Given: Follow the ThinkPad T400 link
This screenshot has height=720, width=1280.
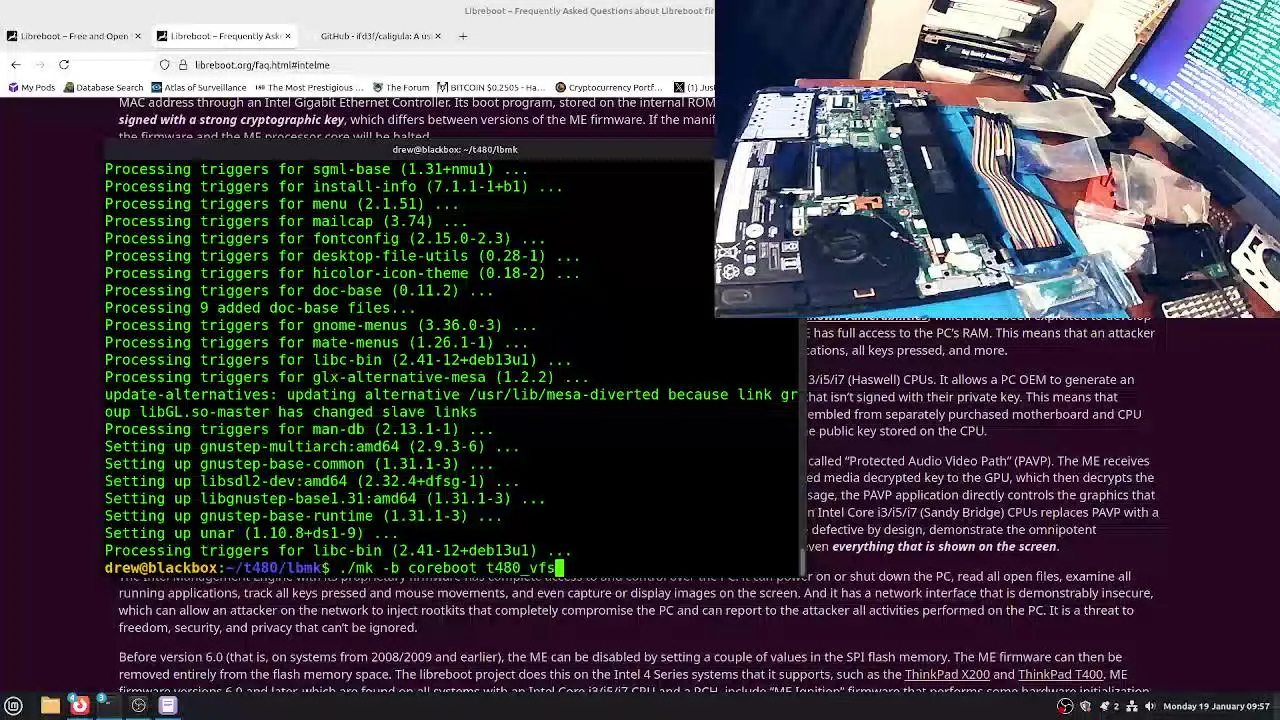Looking at the screenshot, I should pyautogui.click(x=1060, y=675).
